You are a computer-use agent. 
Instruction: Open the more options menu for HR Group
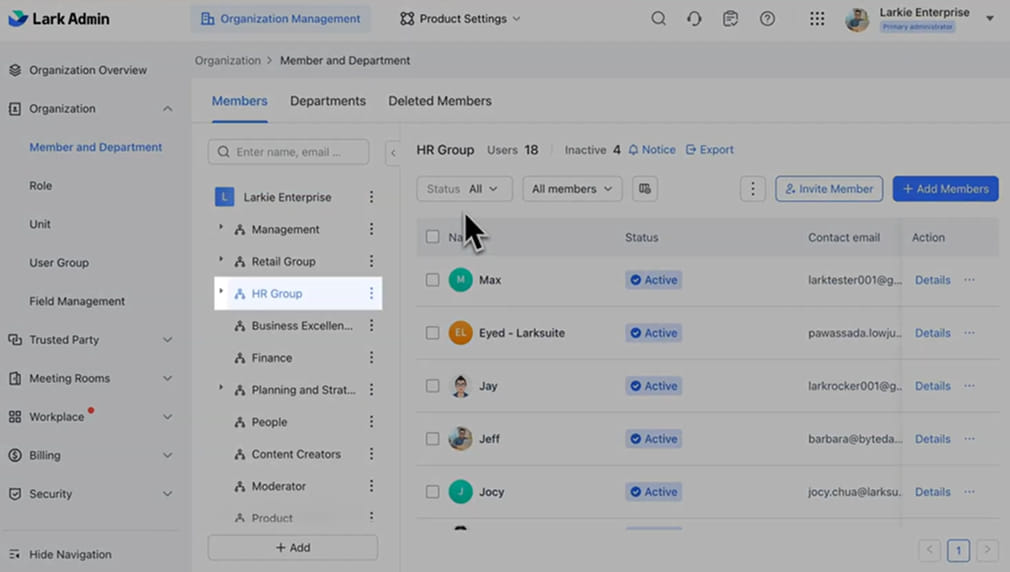[x=371, y=294]
